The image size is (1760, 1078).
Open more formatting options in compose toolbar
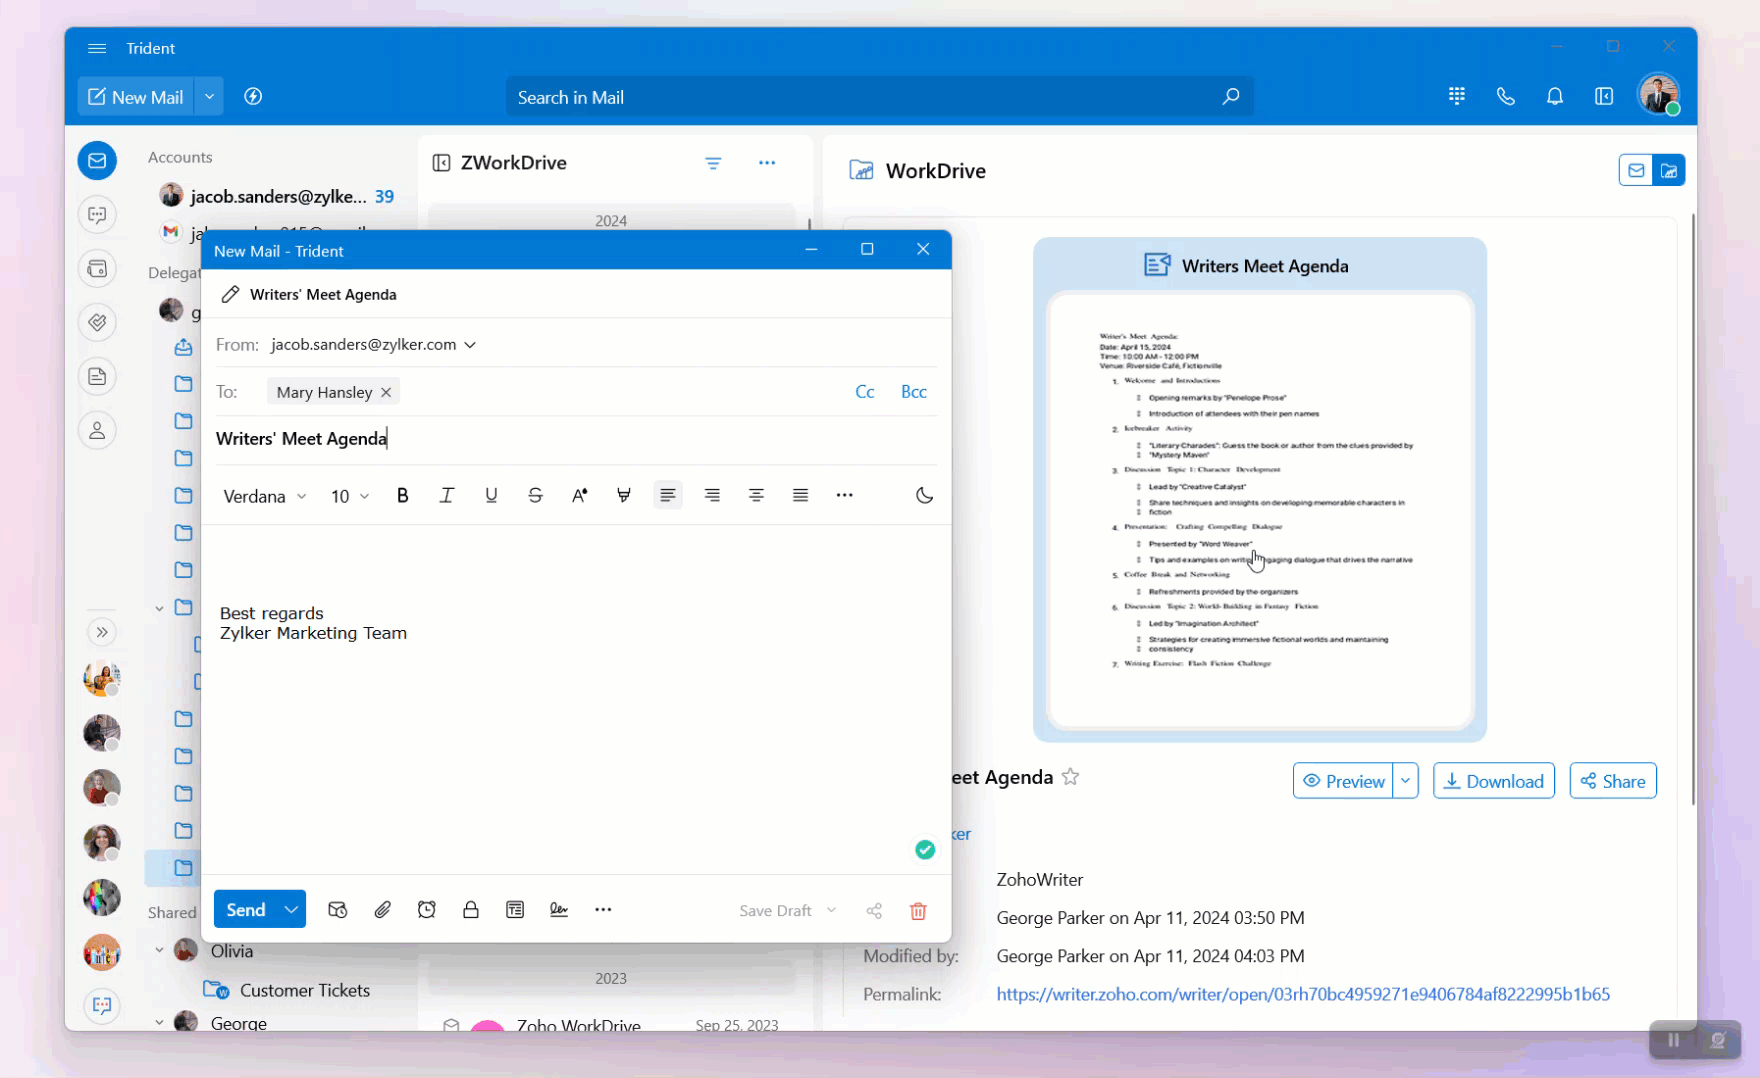pos(845,496)
